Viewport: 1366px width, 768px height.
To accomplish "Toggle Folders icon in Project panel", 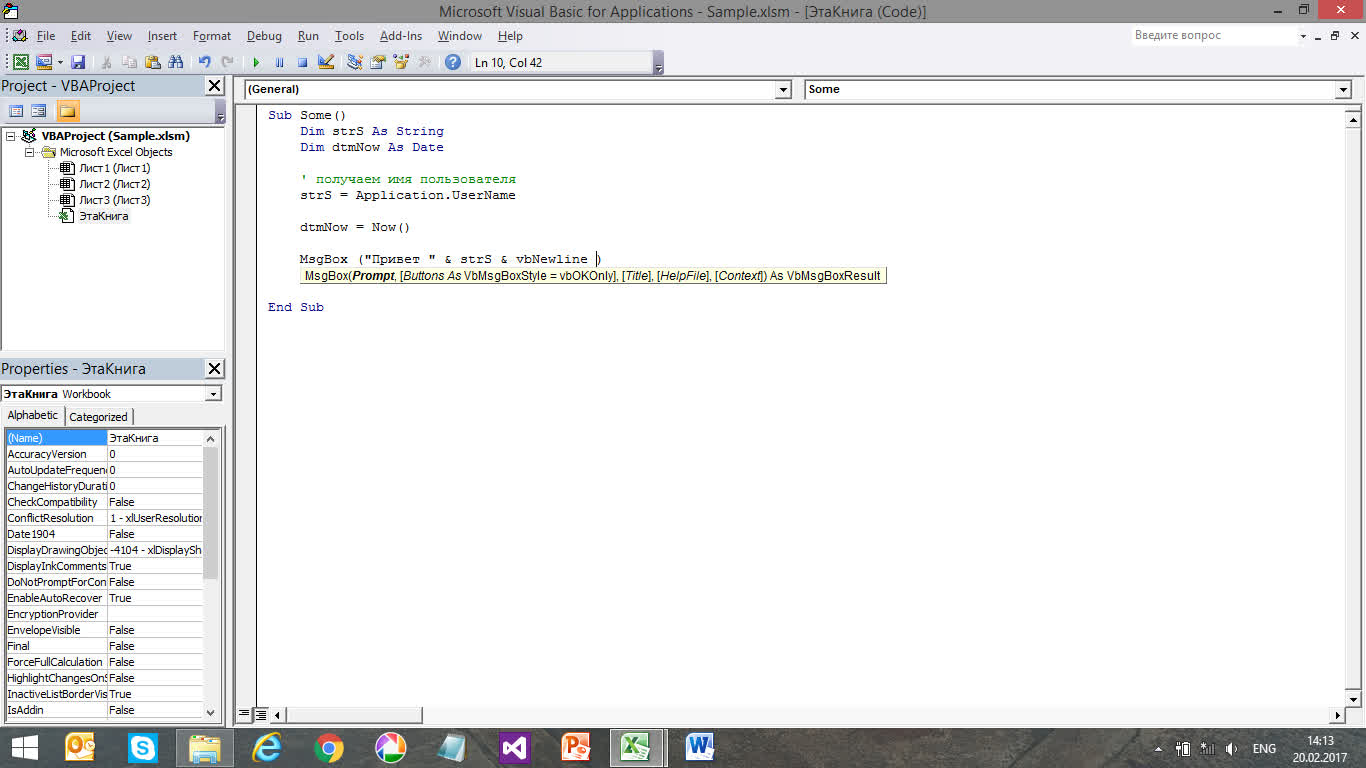I will pos(67,111).
